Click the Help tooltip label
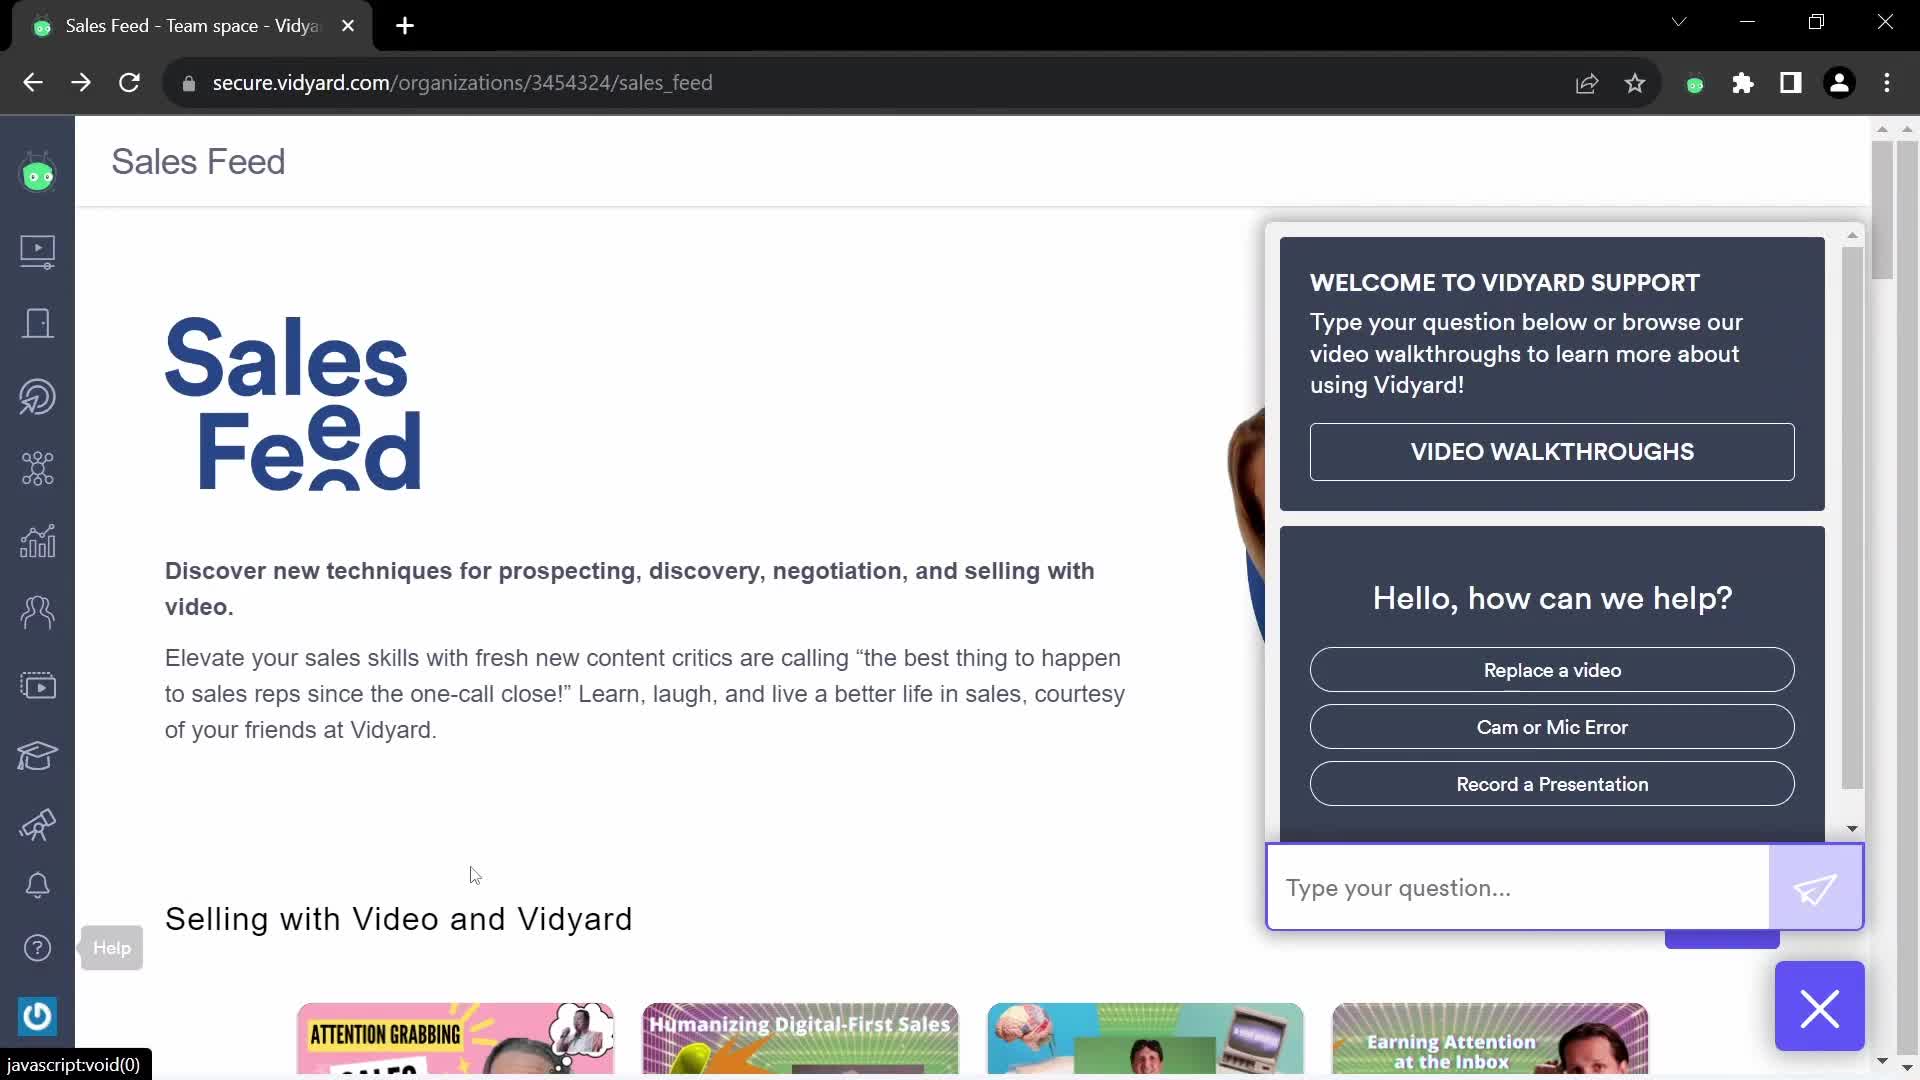1920x1080 pixels. coord(112,948)
